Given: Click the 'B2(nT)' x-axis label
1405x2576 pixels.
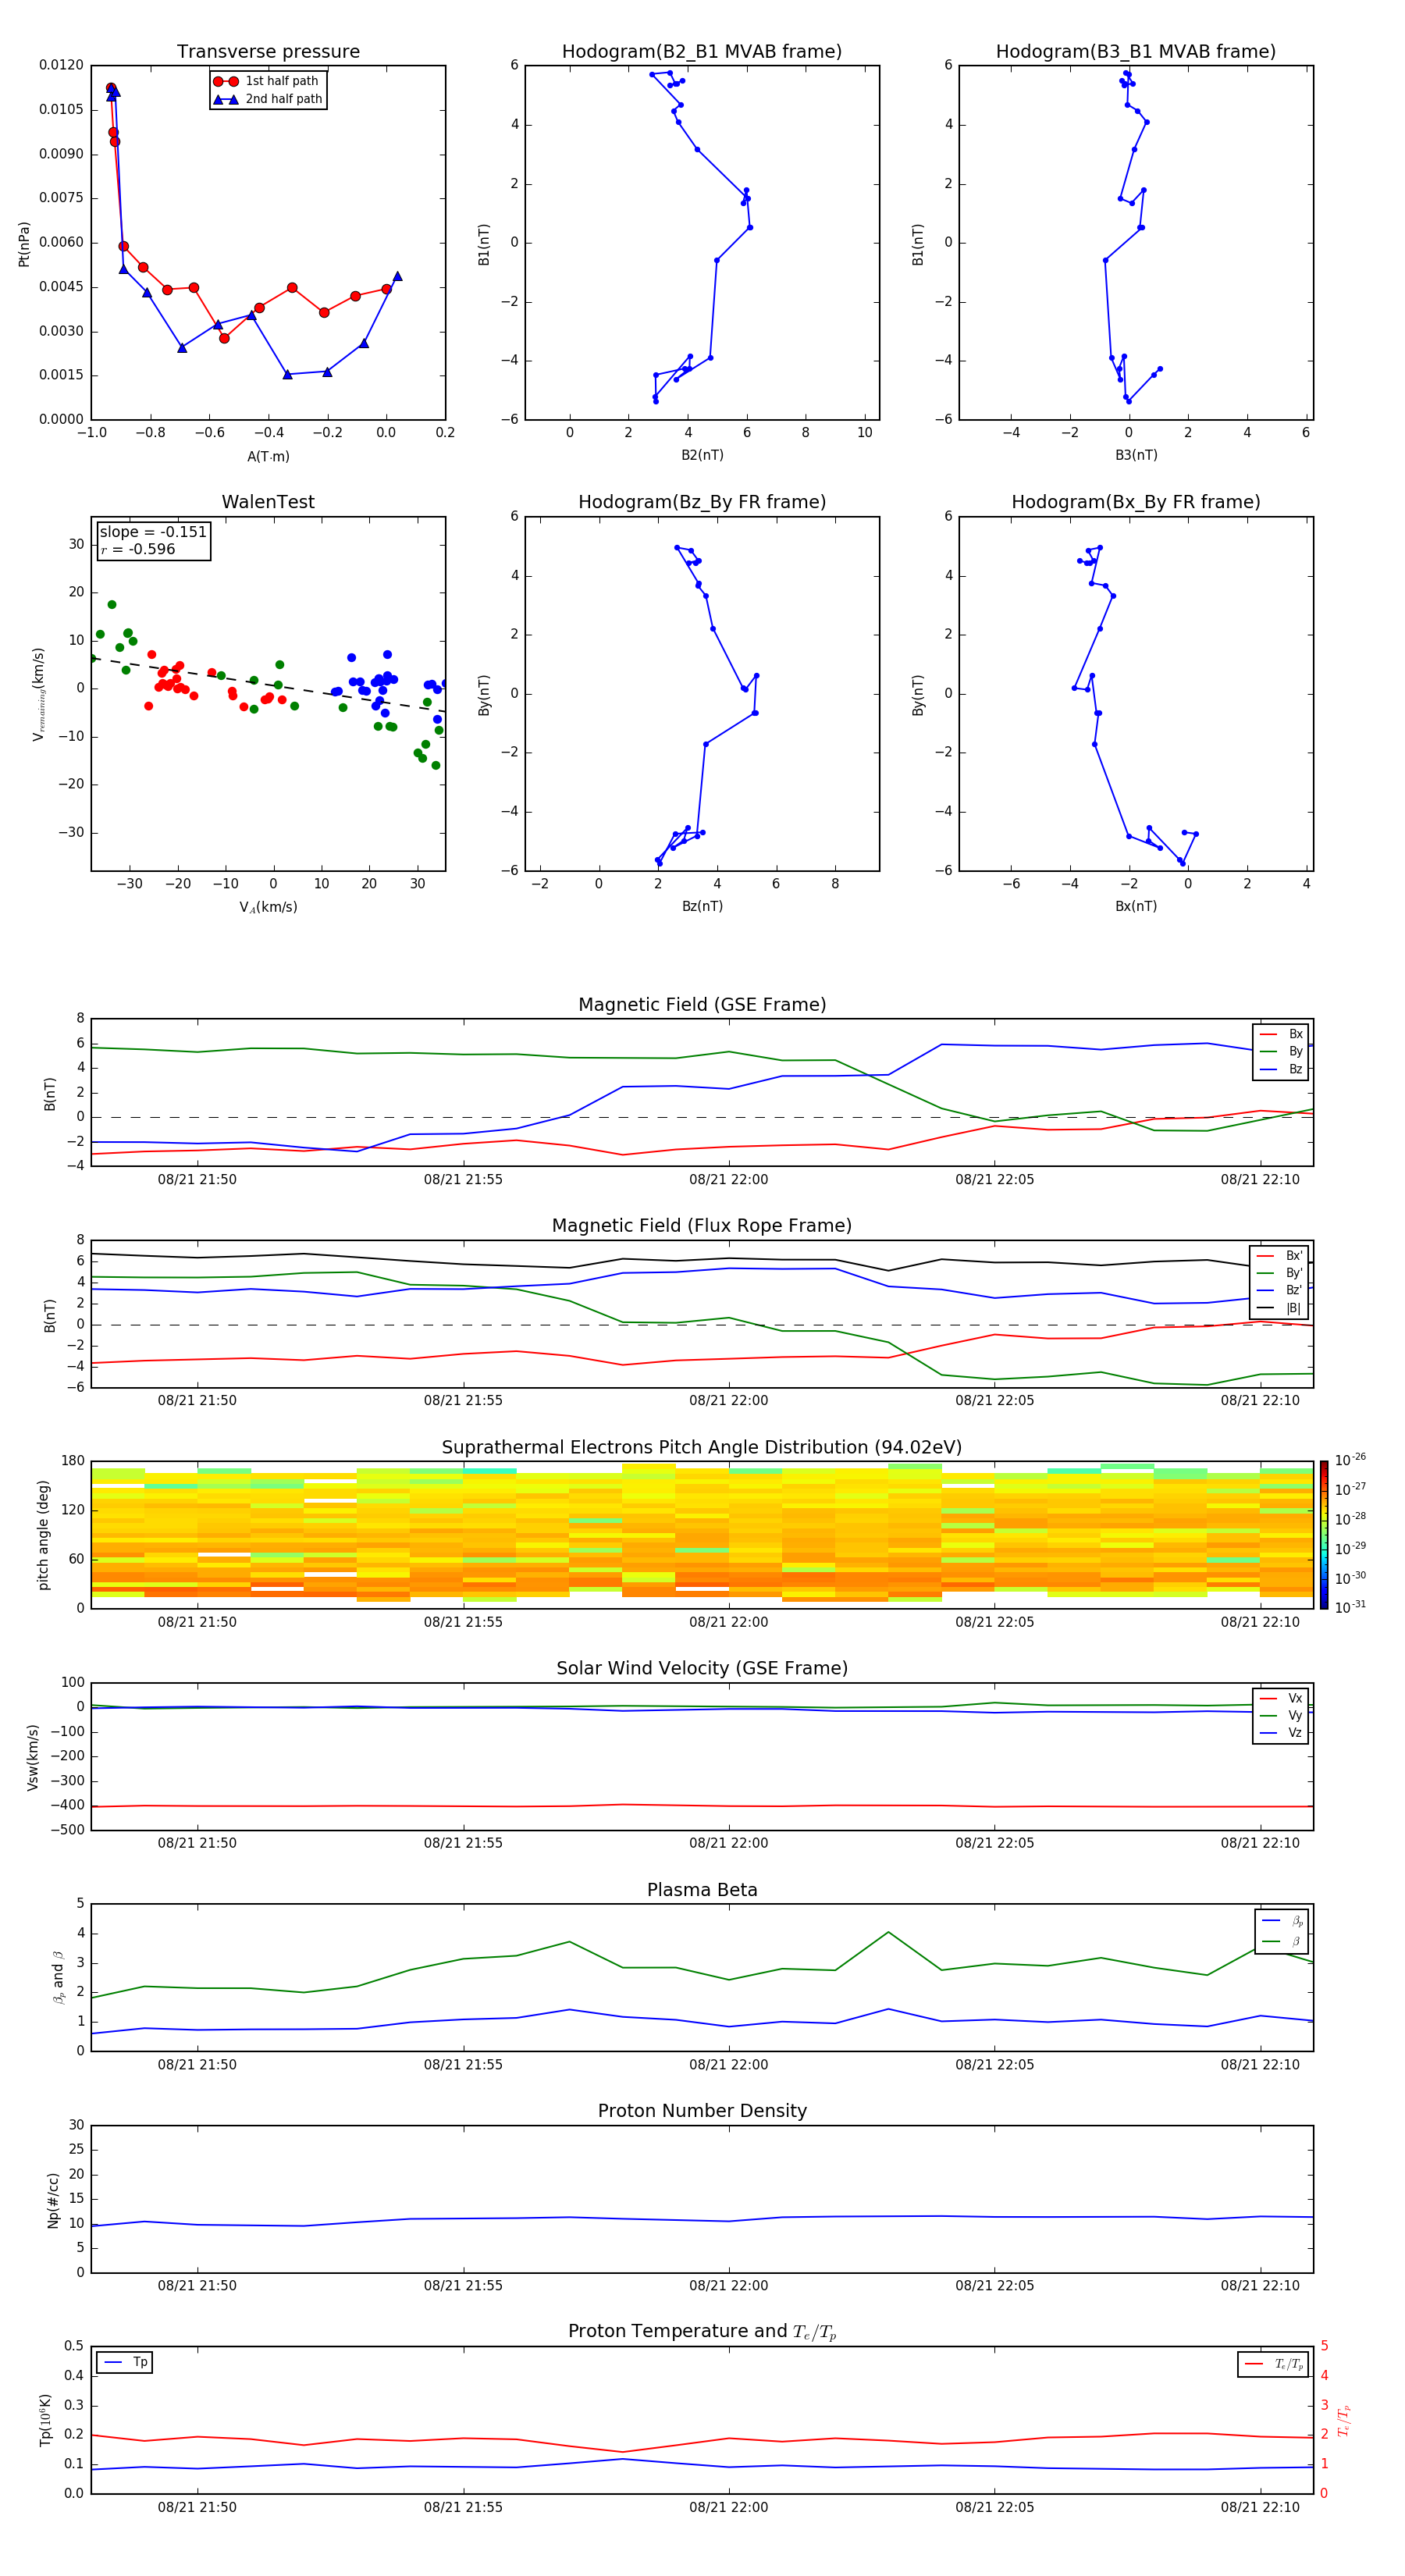Looking at the screenshot, I should coord(702,456).
